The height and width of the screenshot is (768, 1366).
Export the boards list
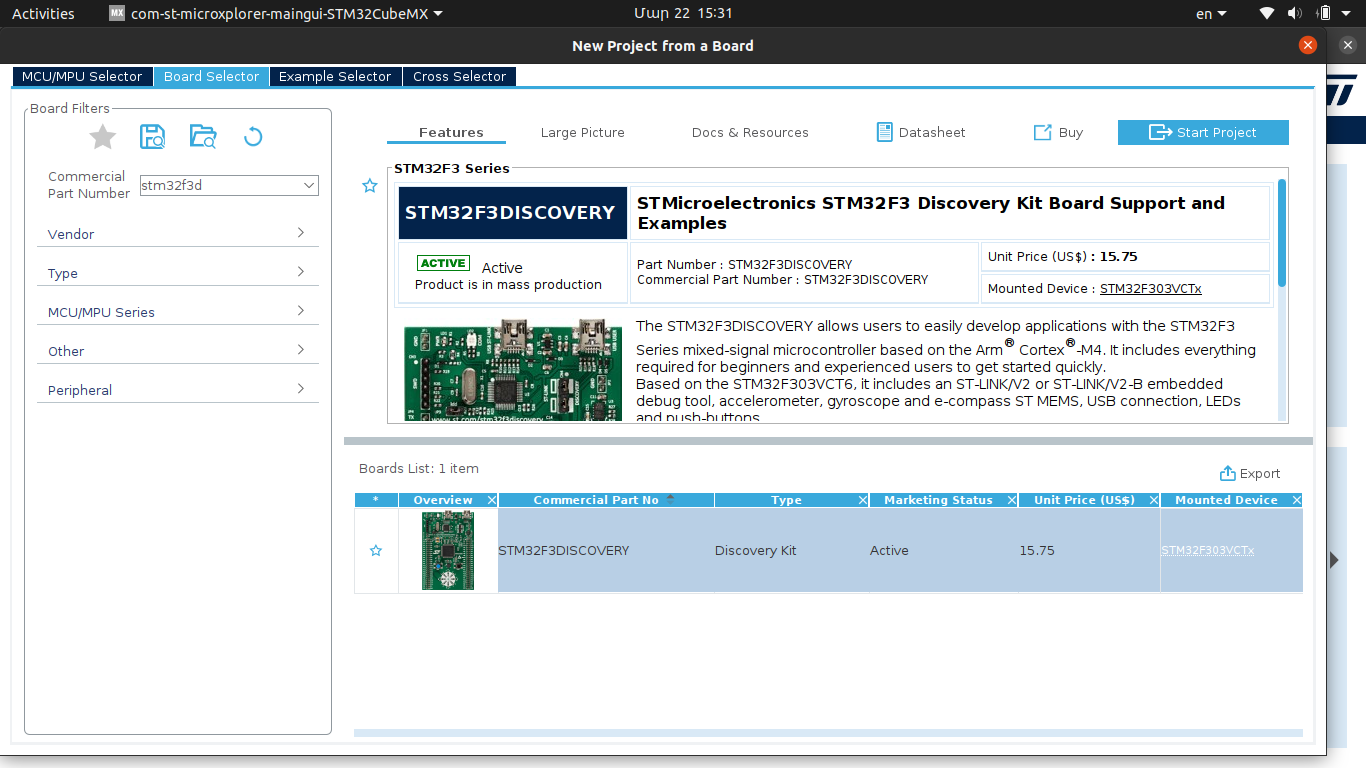pyautogui.click(x=1250, y=473)
